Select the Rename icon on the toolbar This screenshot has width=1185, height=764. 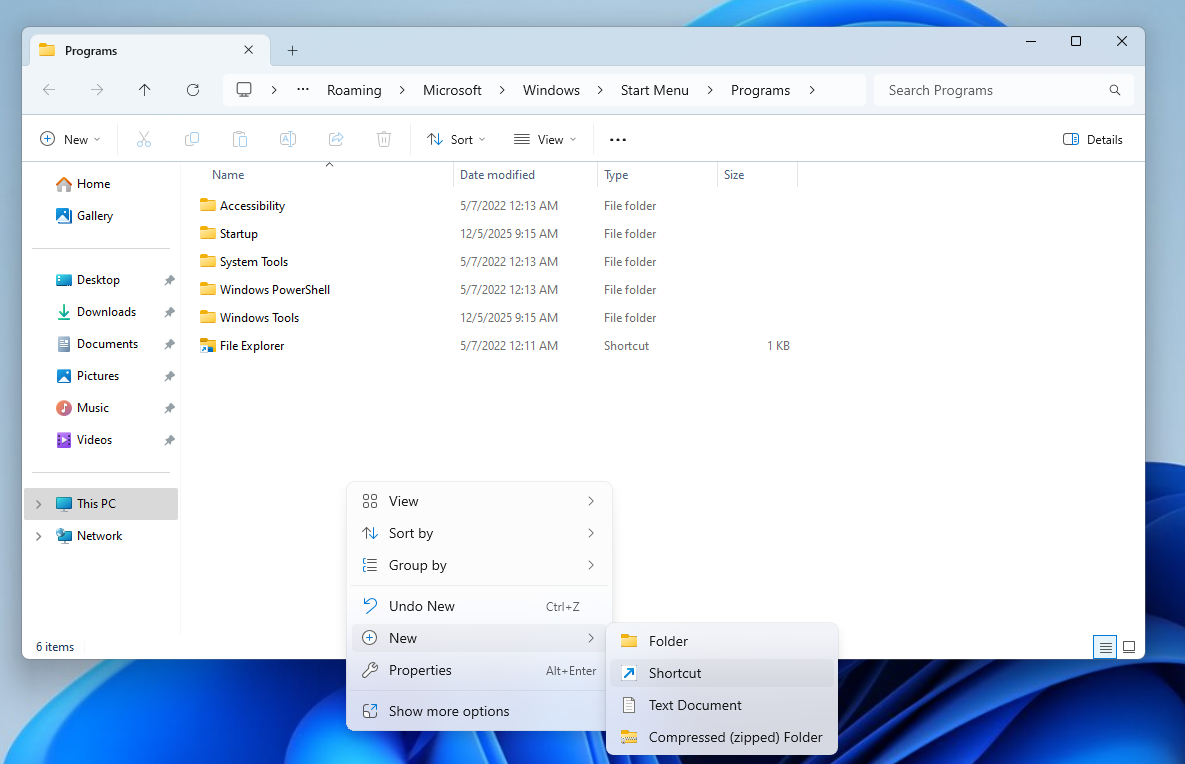[x=288, y=139]
